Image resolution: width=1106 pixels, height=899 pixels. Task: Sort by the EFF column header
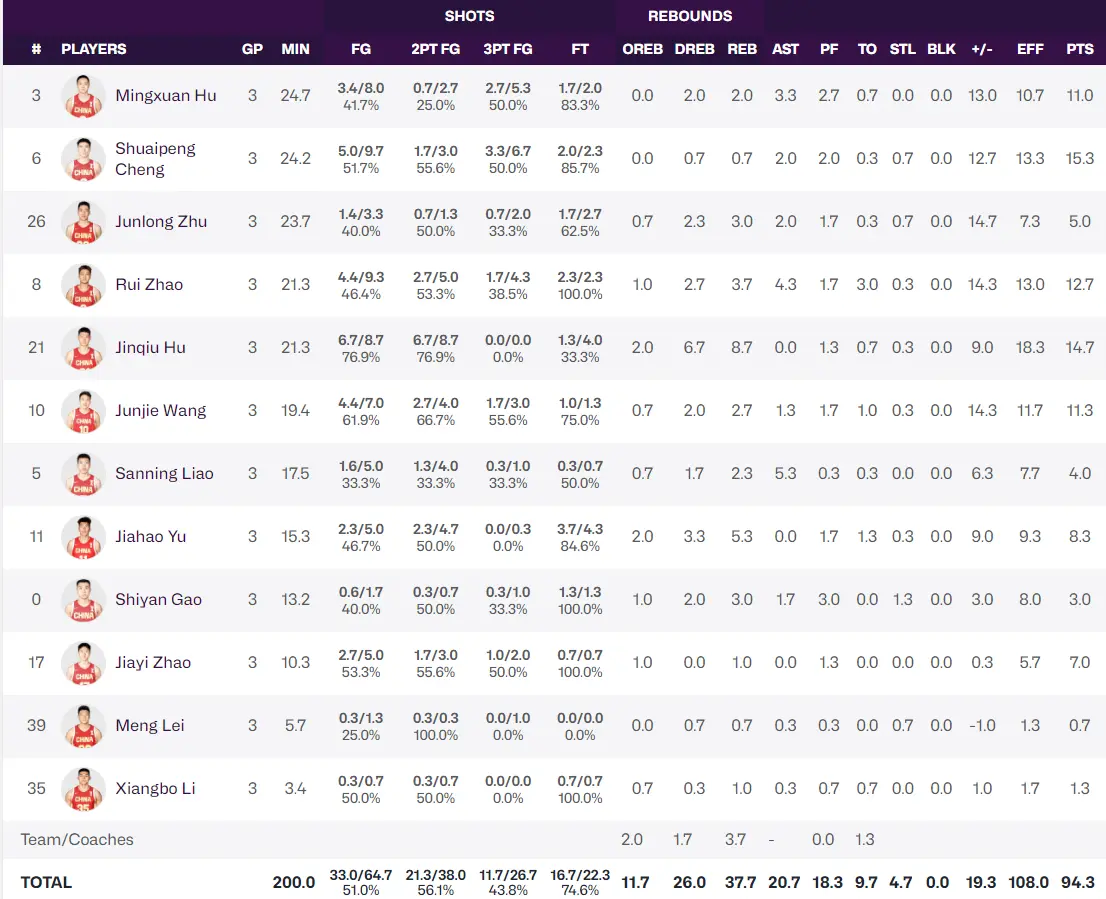coord(1030,49)
